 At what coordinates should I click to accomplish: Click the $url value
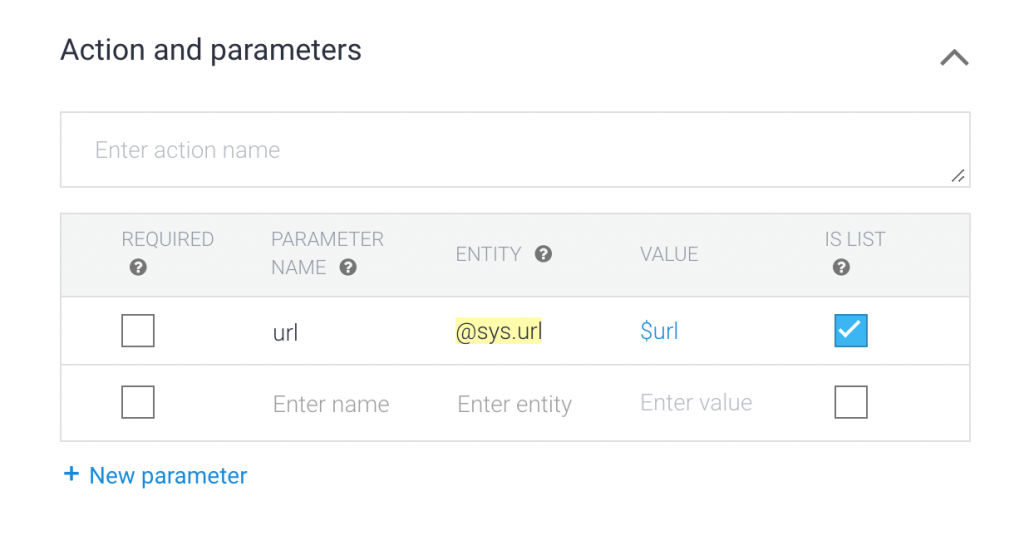coord(659,332)
